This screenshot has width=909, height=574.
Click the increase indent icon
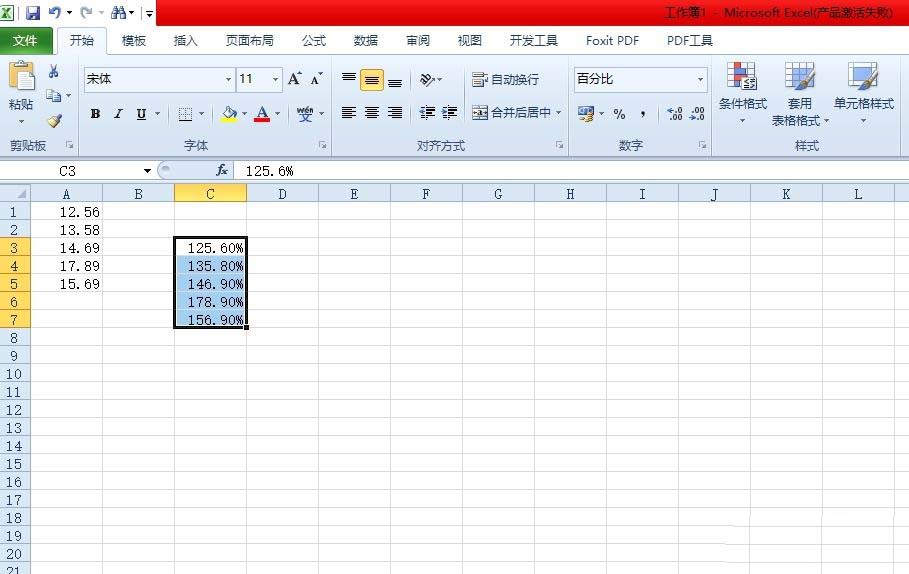click(x=449, y=112)
